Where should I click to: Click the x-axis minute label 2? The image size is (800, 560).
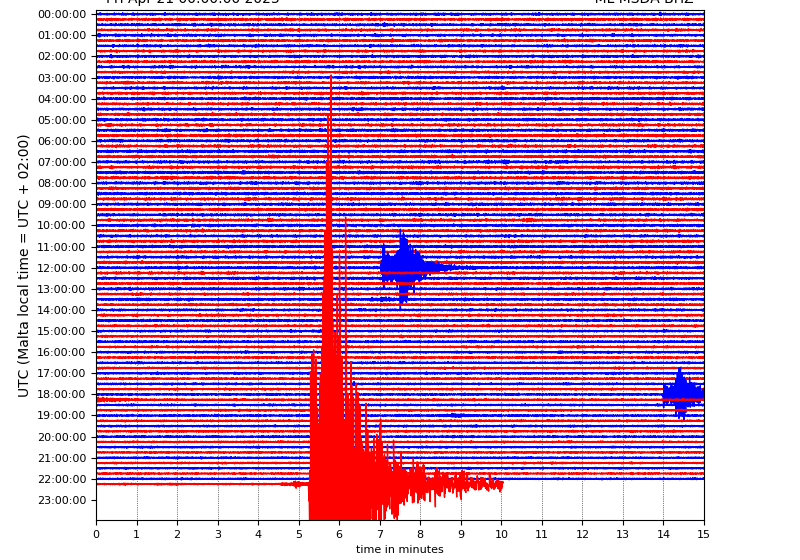coord(178,534)
